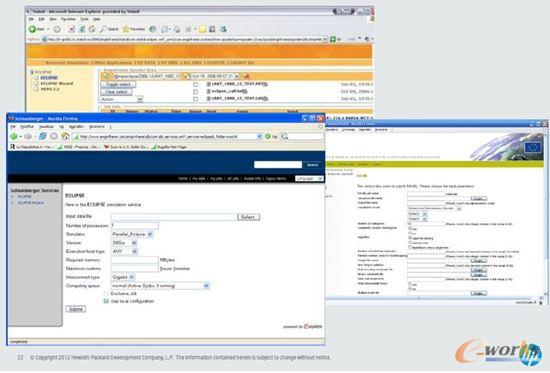550x373 pixels.
Task: Open the Interconnect type Gigabit dropdown
Action: pos(123,277)
